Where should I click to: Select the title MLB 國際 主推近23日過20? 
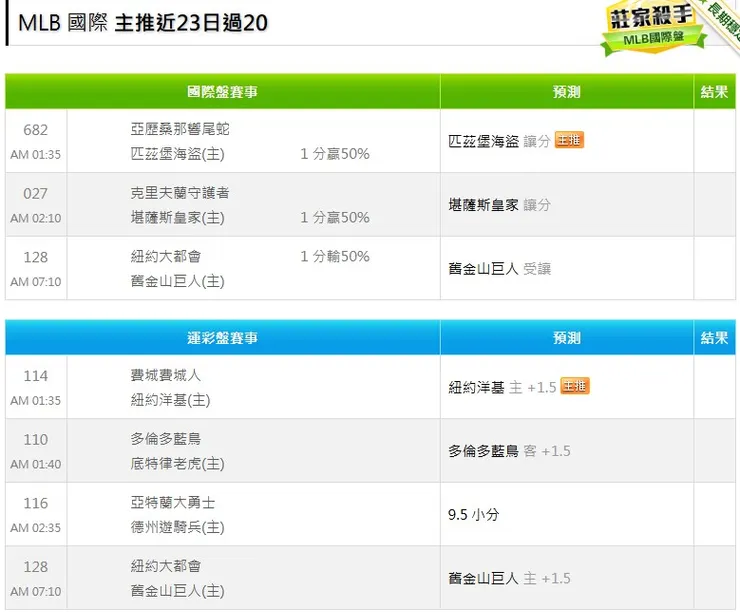(143, 23)
